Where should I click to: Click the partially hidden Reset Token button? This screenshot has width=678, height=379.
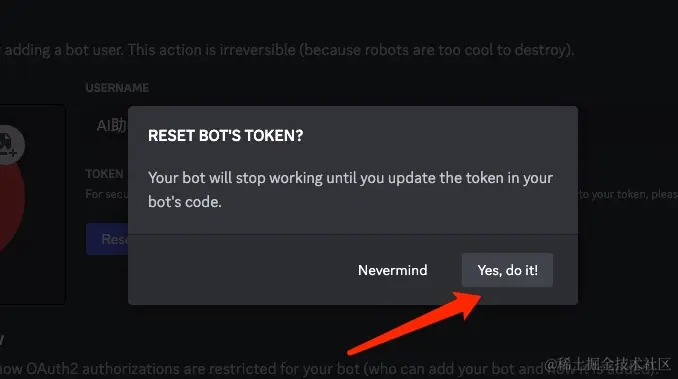tap(107, 239)
